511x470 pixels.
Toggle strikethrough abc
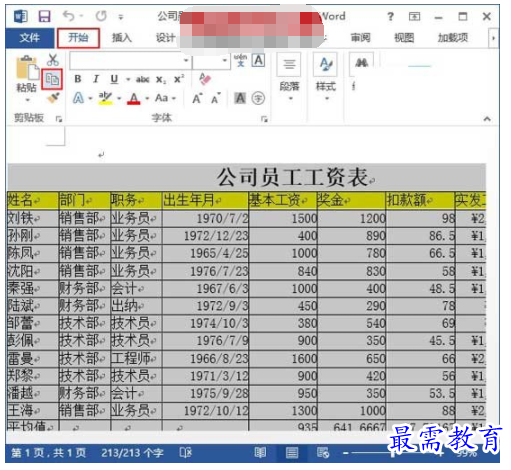(x=142, y=79)
